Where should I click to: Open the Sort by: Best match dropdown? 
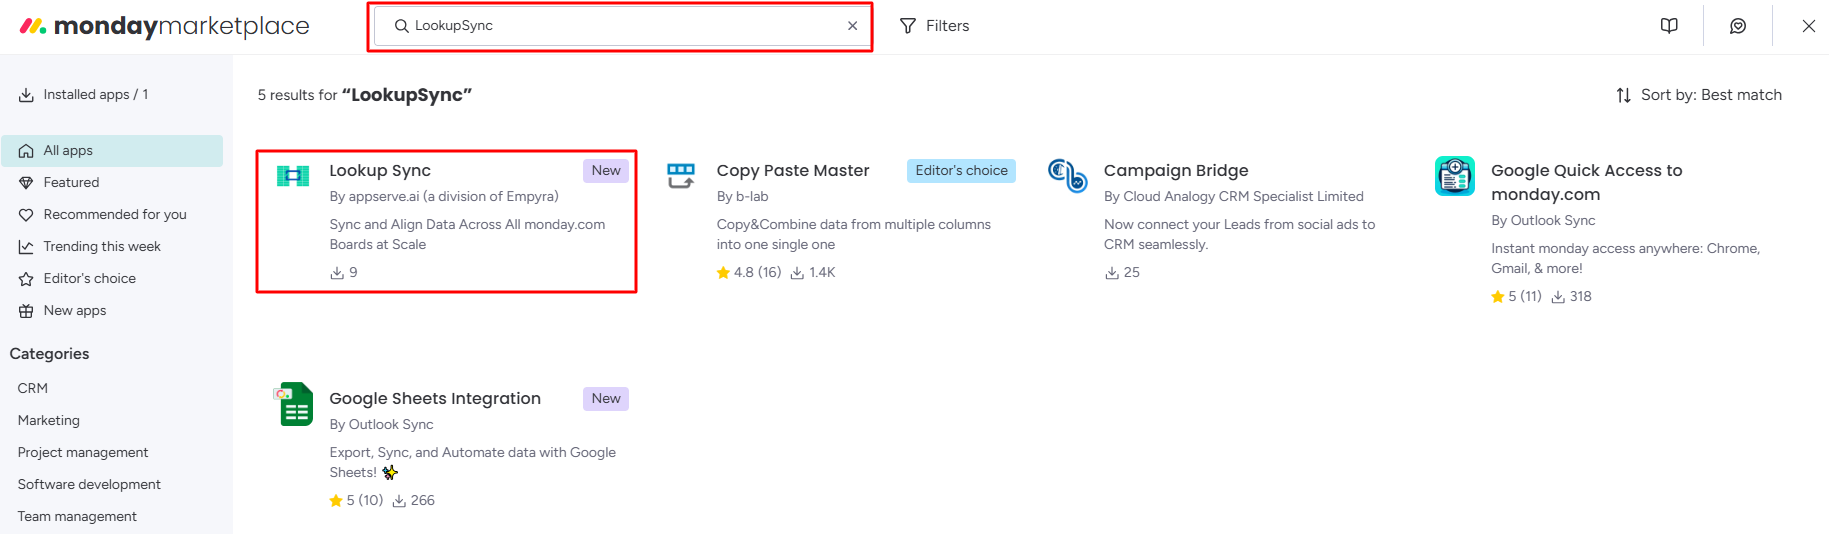coord(1699,95)
